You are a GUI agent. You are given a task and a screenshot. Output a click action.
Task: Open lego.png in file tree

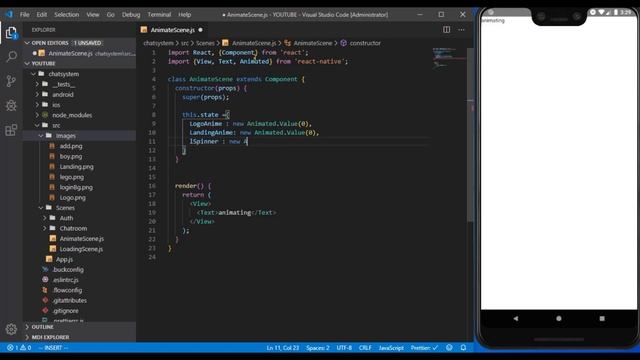(x=71, y=177)
